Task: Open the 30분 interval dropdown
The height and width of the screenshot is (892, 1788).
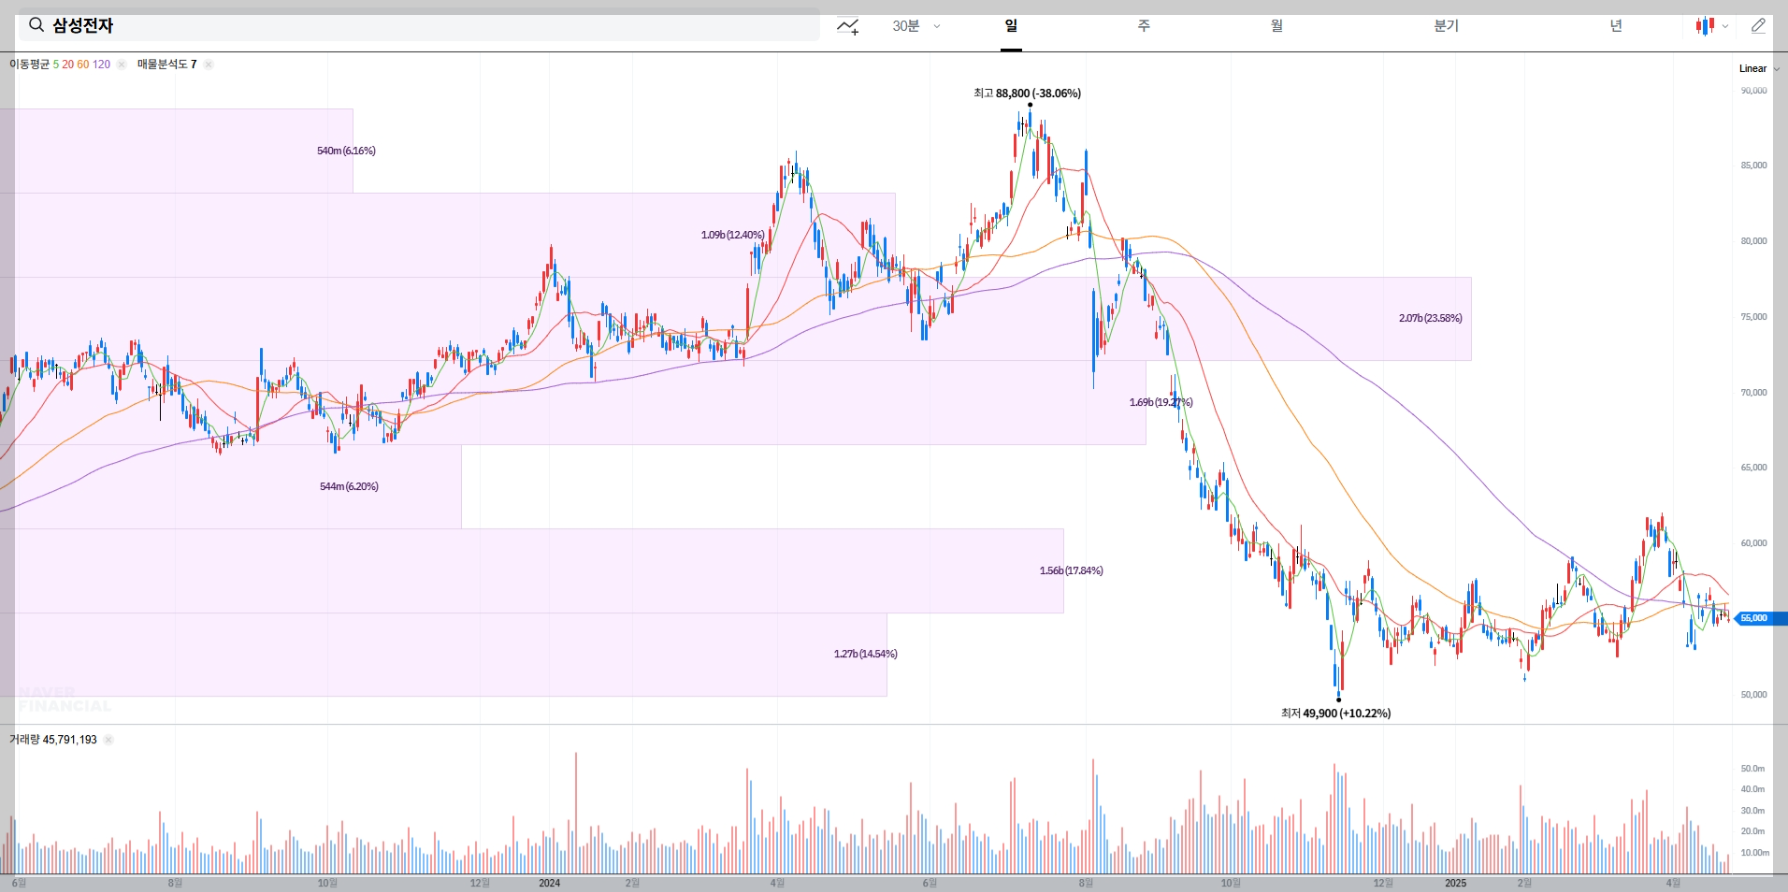Action: coord(916,26)
